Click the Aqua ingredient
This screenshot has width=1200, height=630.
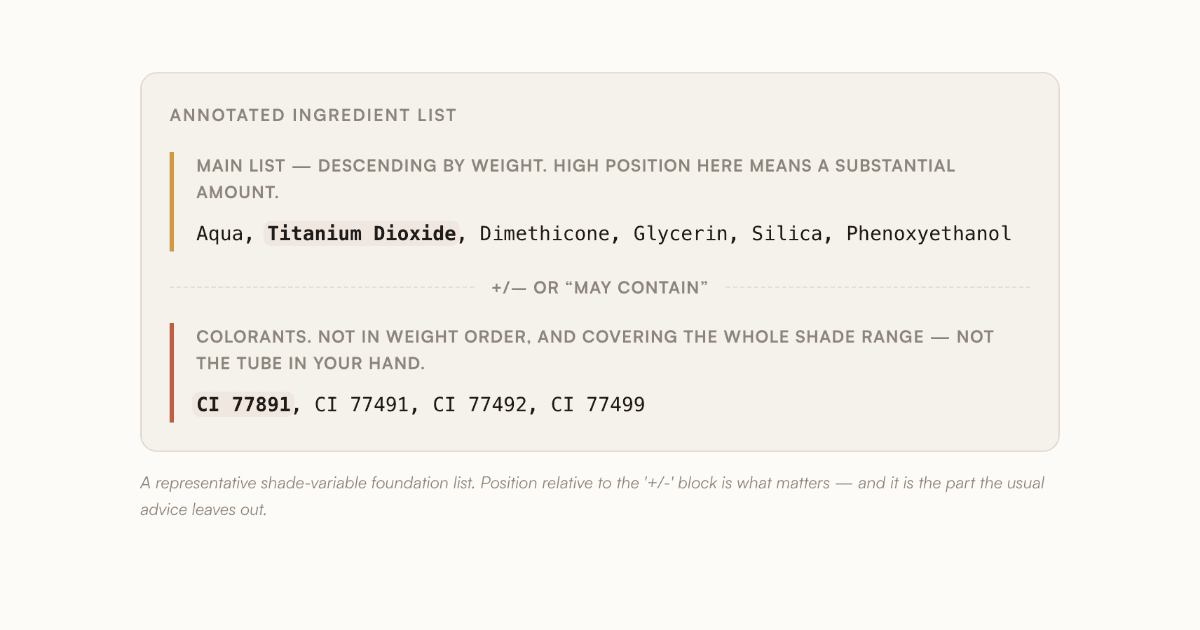(x=220, y=234)
